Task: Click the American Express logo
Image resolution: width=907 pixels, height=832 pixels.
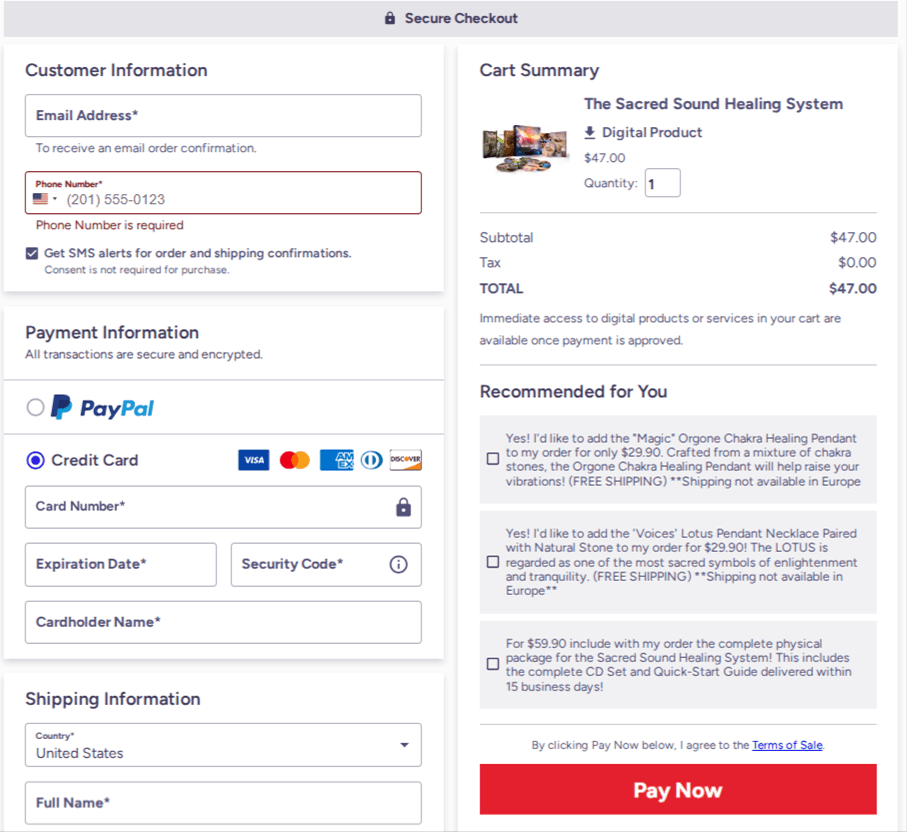Action: click(x=336, y=460)
